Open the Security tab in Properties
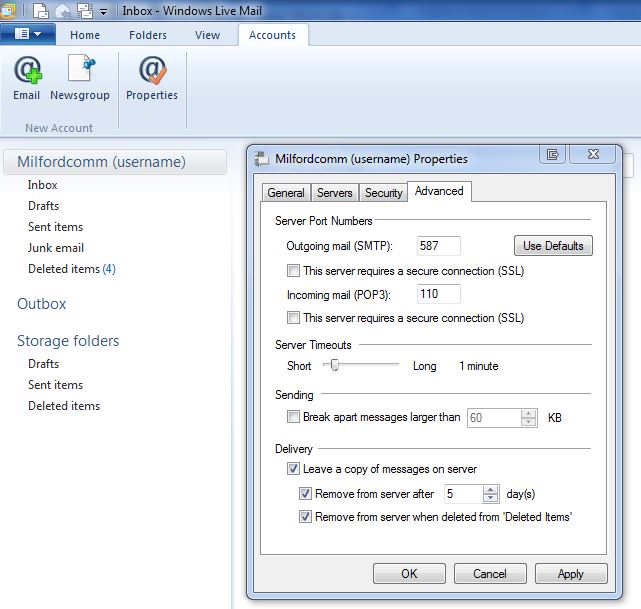This screenshot has width=641, height=609. 383,193
